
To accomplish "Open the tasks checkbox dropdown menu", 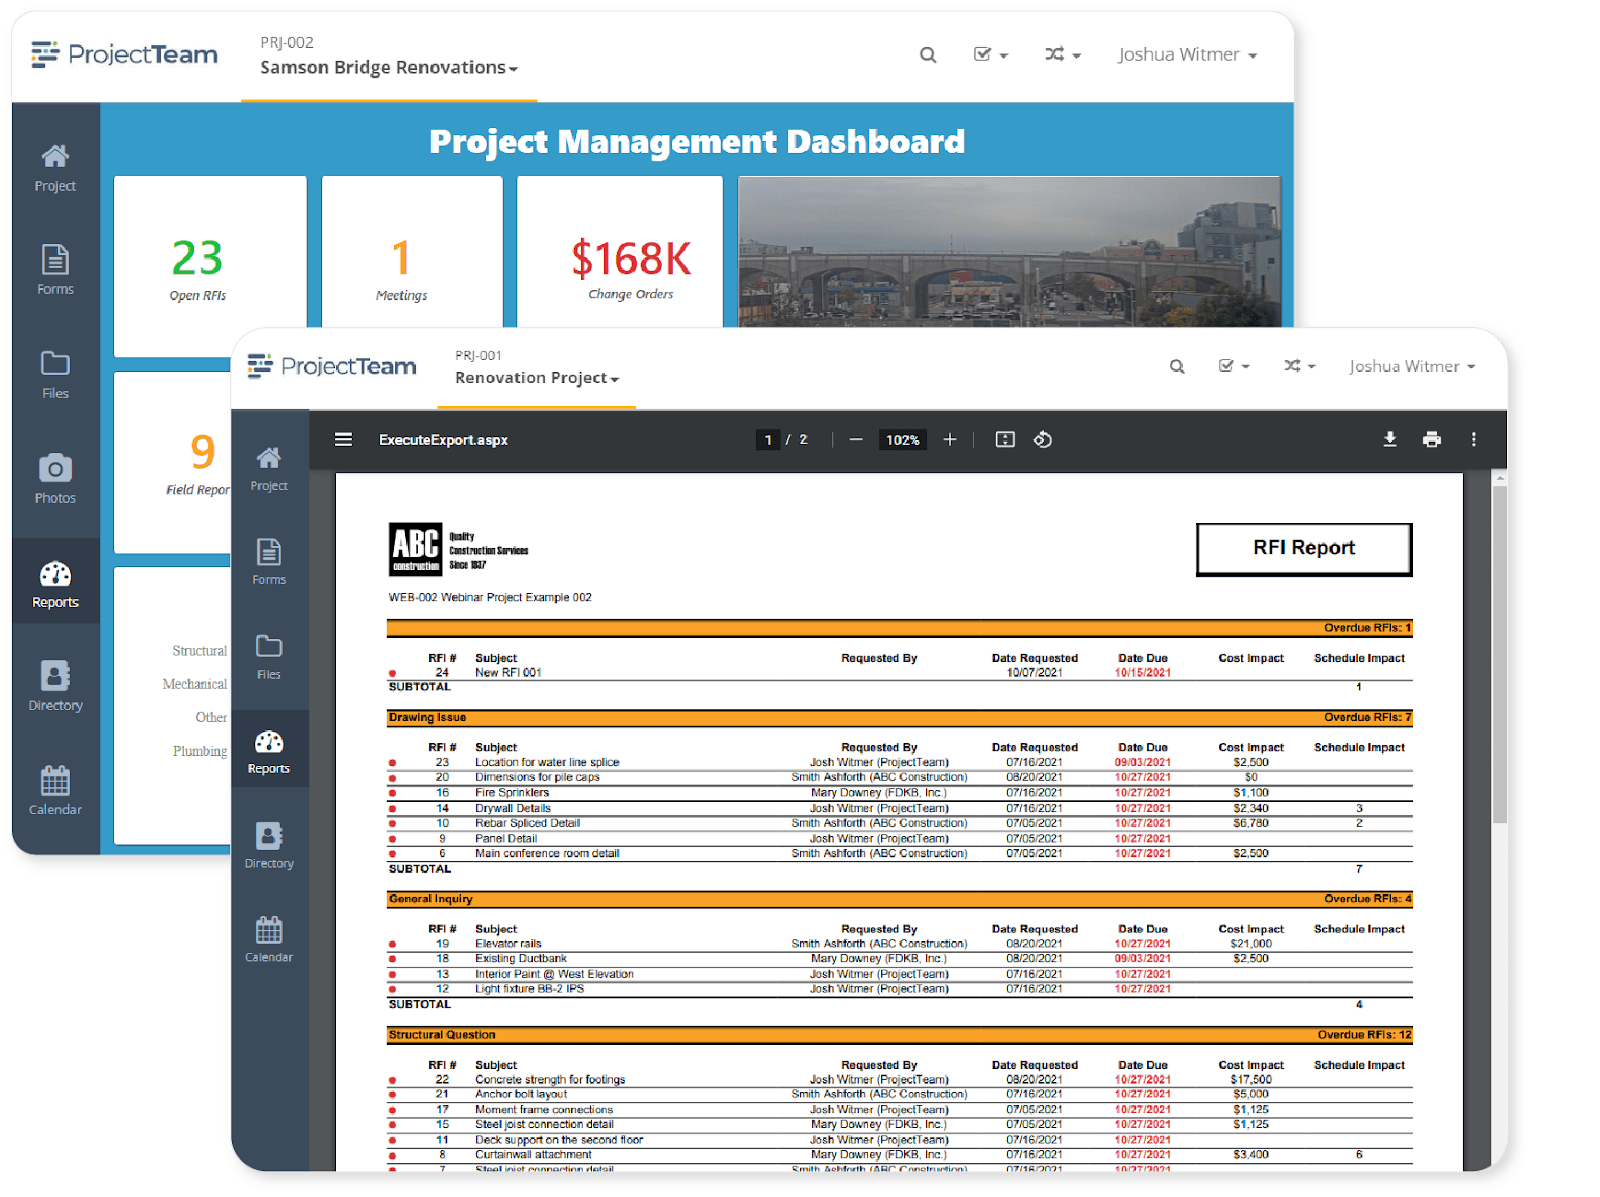I will [x=1233, y=366].
